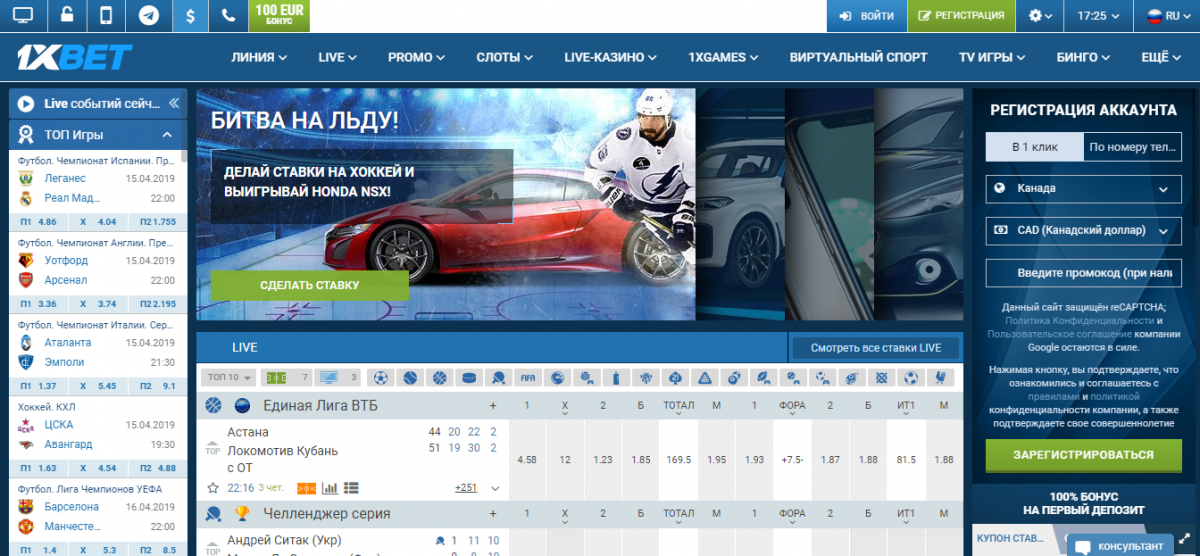The image size is (1200, 556).
Task: Select the По номеру телефона tab
Action: (1132, 147)
